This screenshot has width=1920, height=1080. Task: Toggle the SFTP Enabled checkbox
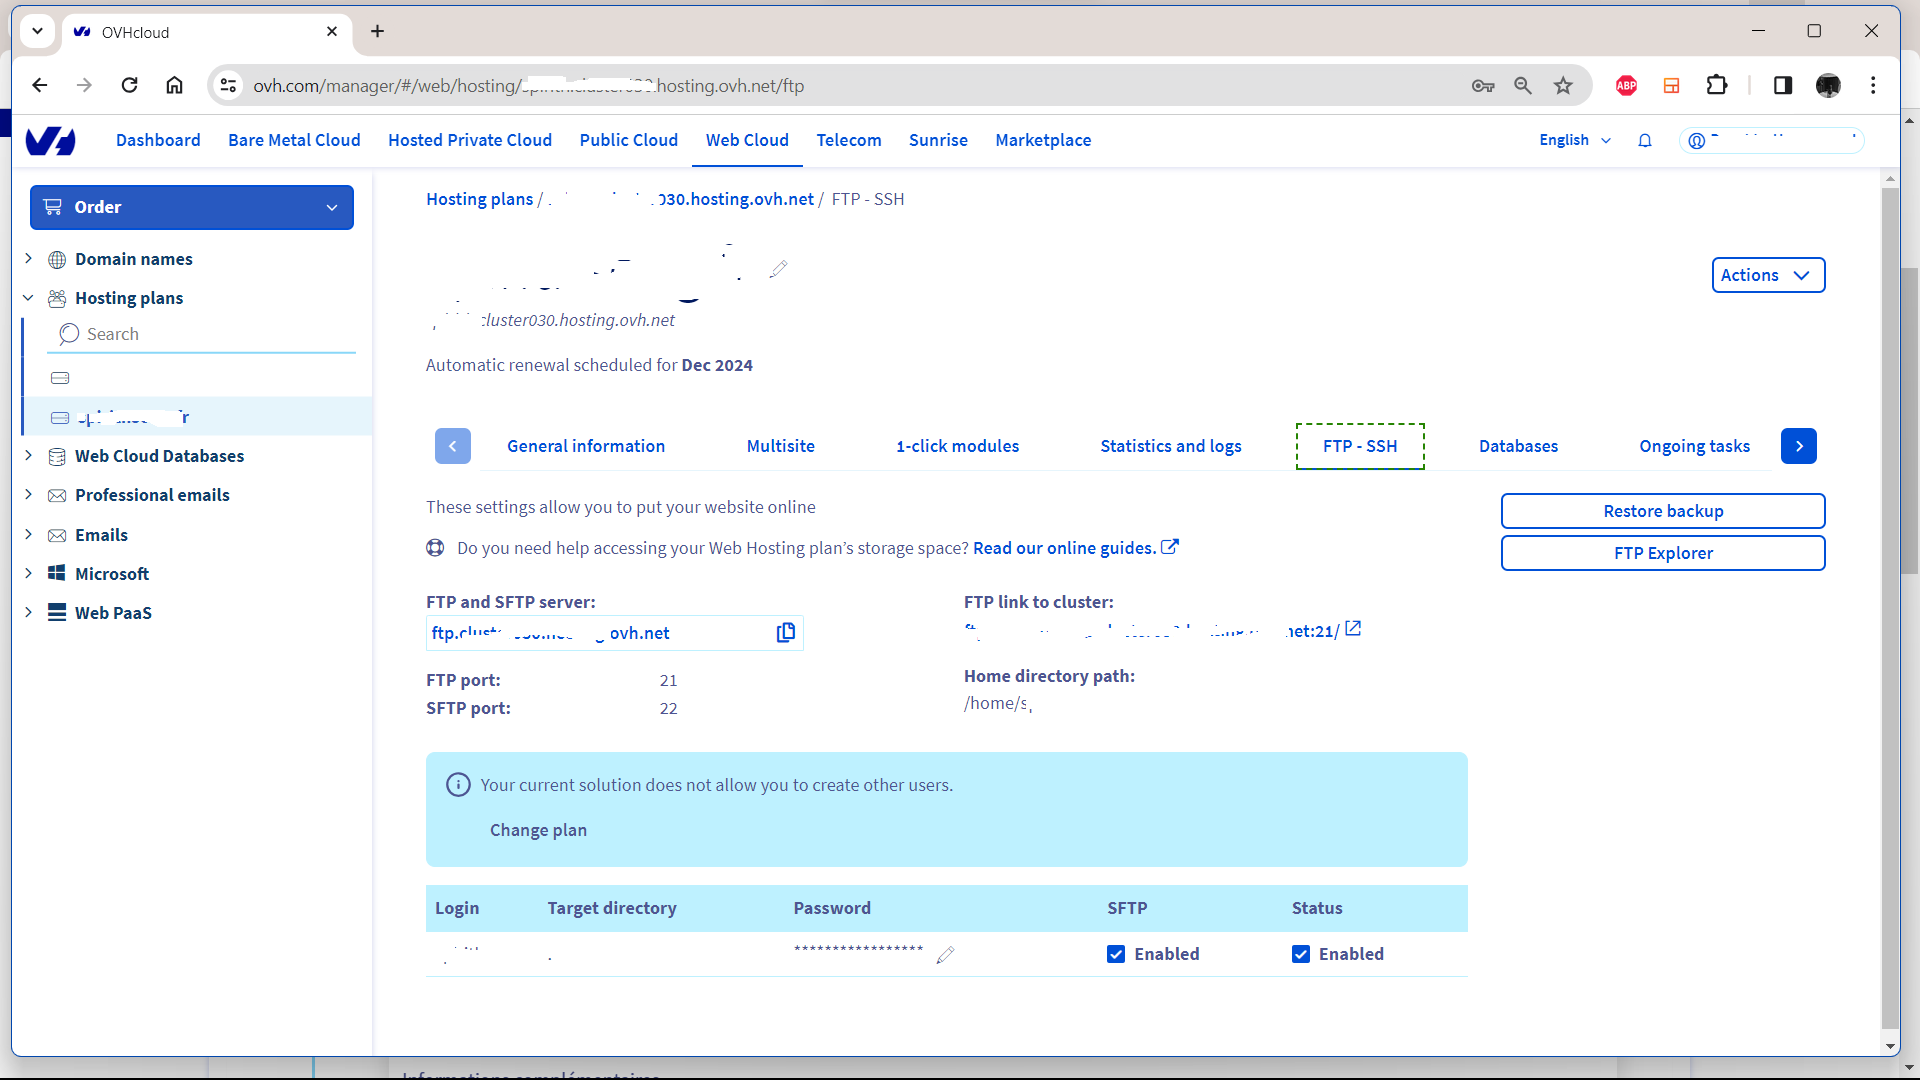1116,955
